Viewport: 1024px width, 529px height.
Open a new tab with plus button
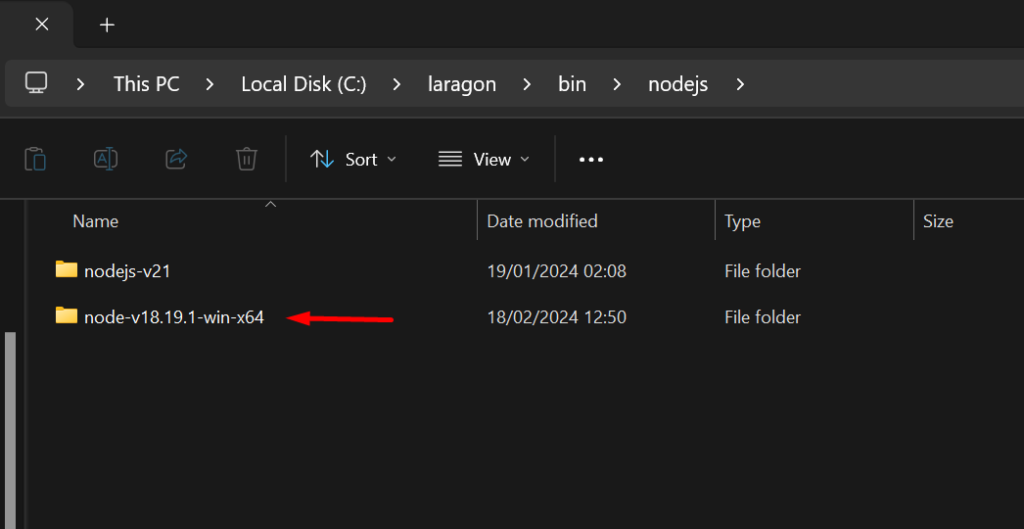coord(106,25)
